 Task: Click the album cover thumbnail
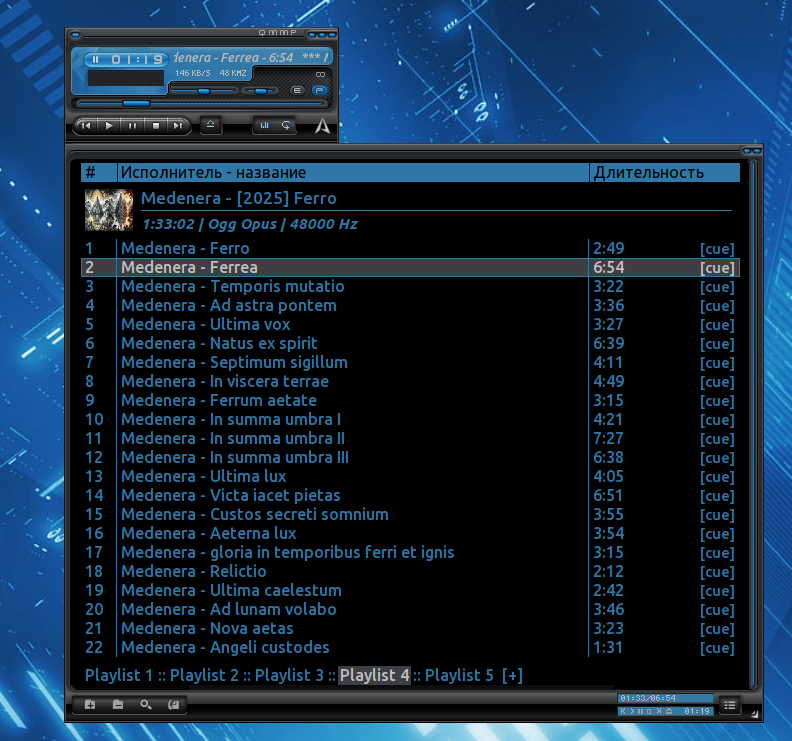[108, 210]
